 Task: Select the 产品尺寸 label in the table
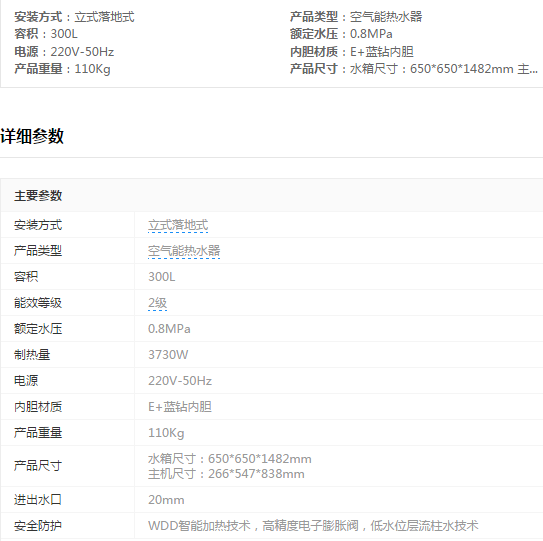[x=38, y=466]
